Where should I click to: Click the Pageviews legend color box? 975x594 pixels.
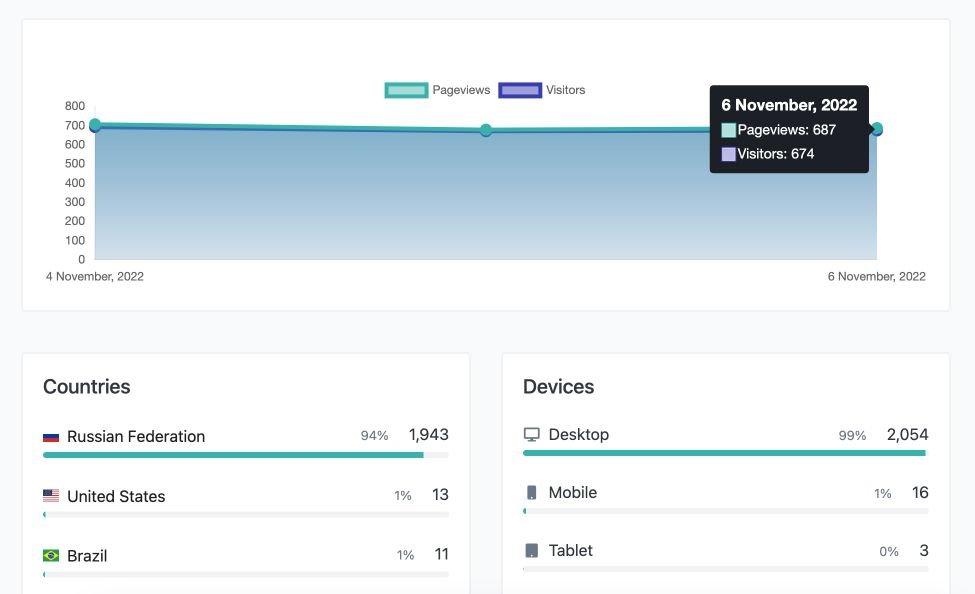coord(406,90)
